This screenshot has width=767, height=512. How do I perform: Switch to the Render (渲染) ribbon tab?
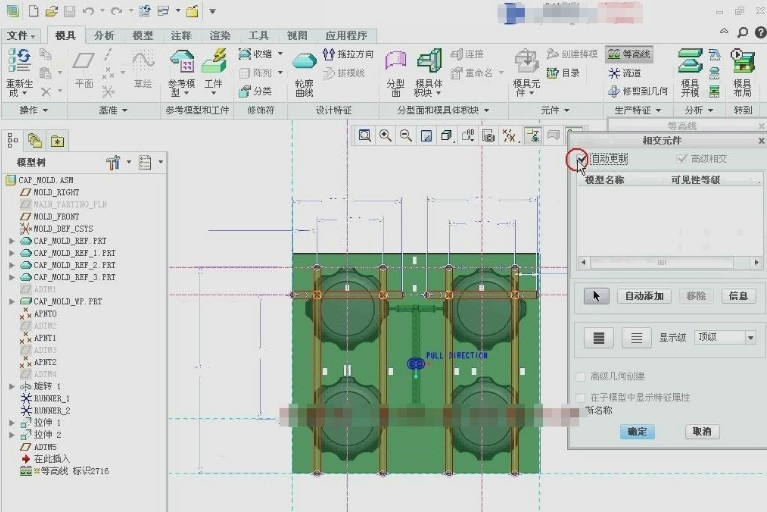pyautogui.click(x=220, y=36)
